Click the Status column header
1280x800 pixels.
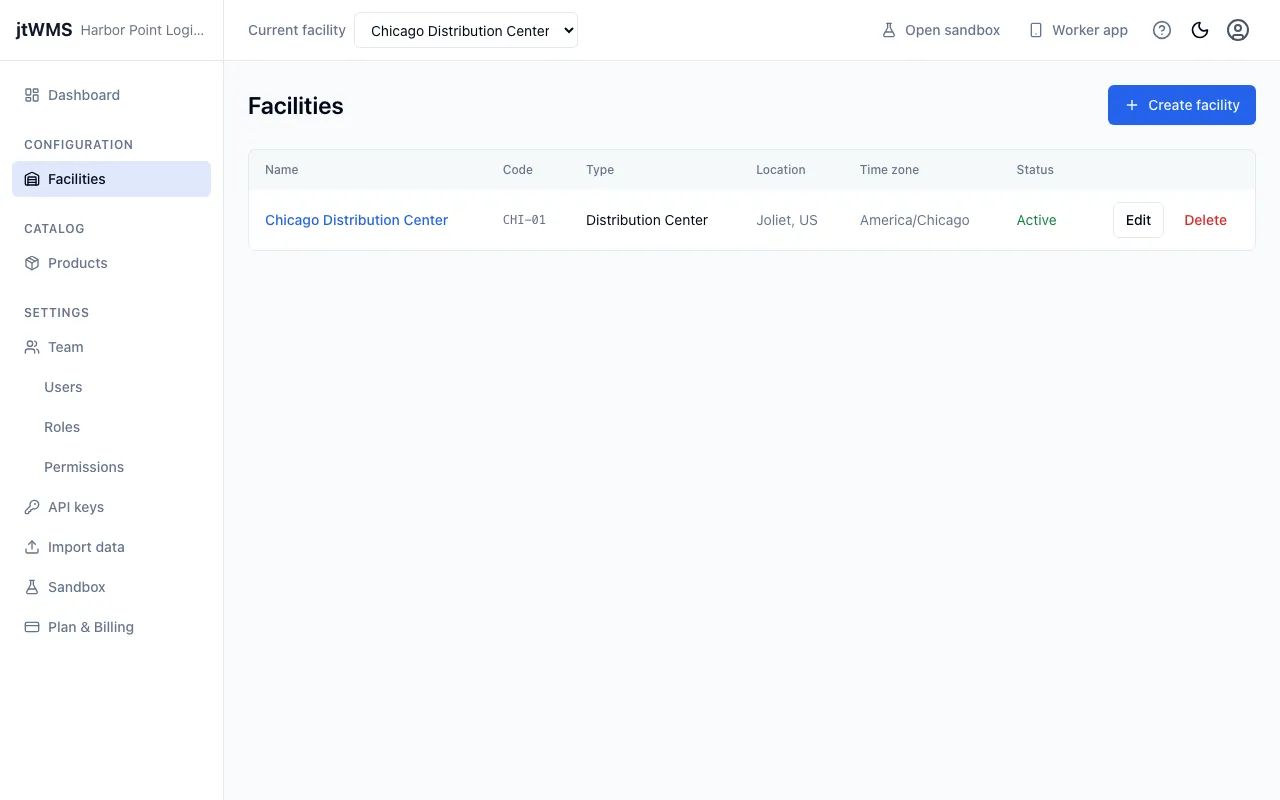1035,170
